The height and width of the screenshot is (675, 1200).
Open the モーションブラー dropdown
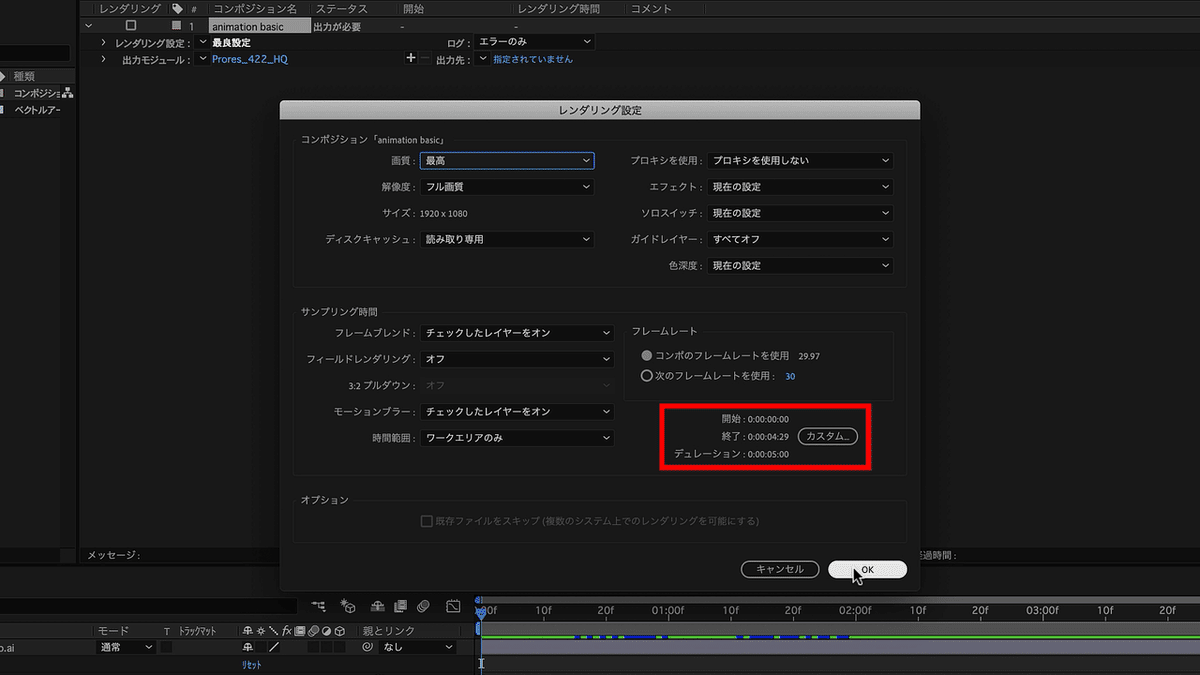click(517, 411)
